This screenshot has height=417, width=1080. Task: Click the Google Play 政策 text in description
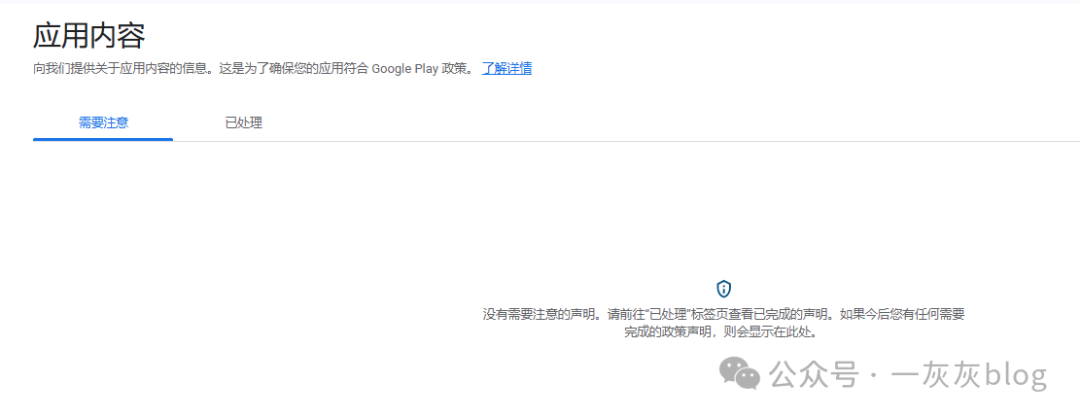point(421,68)
